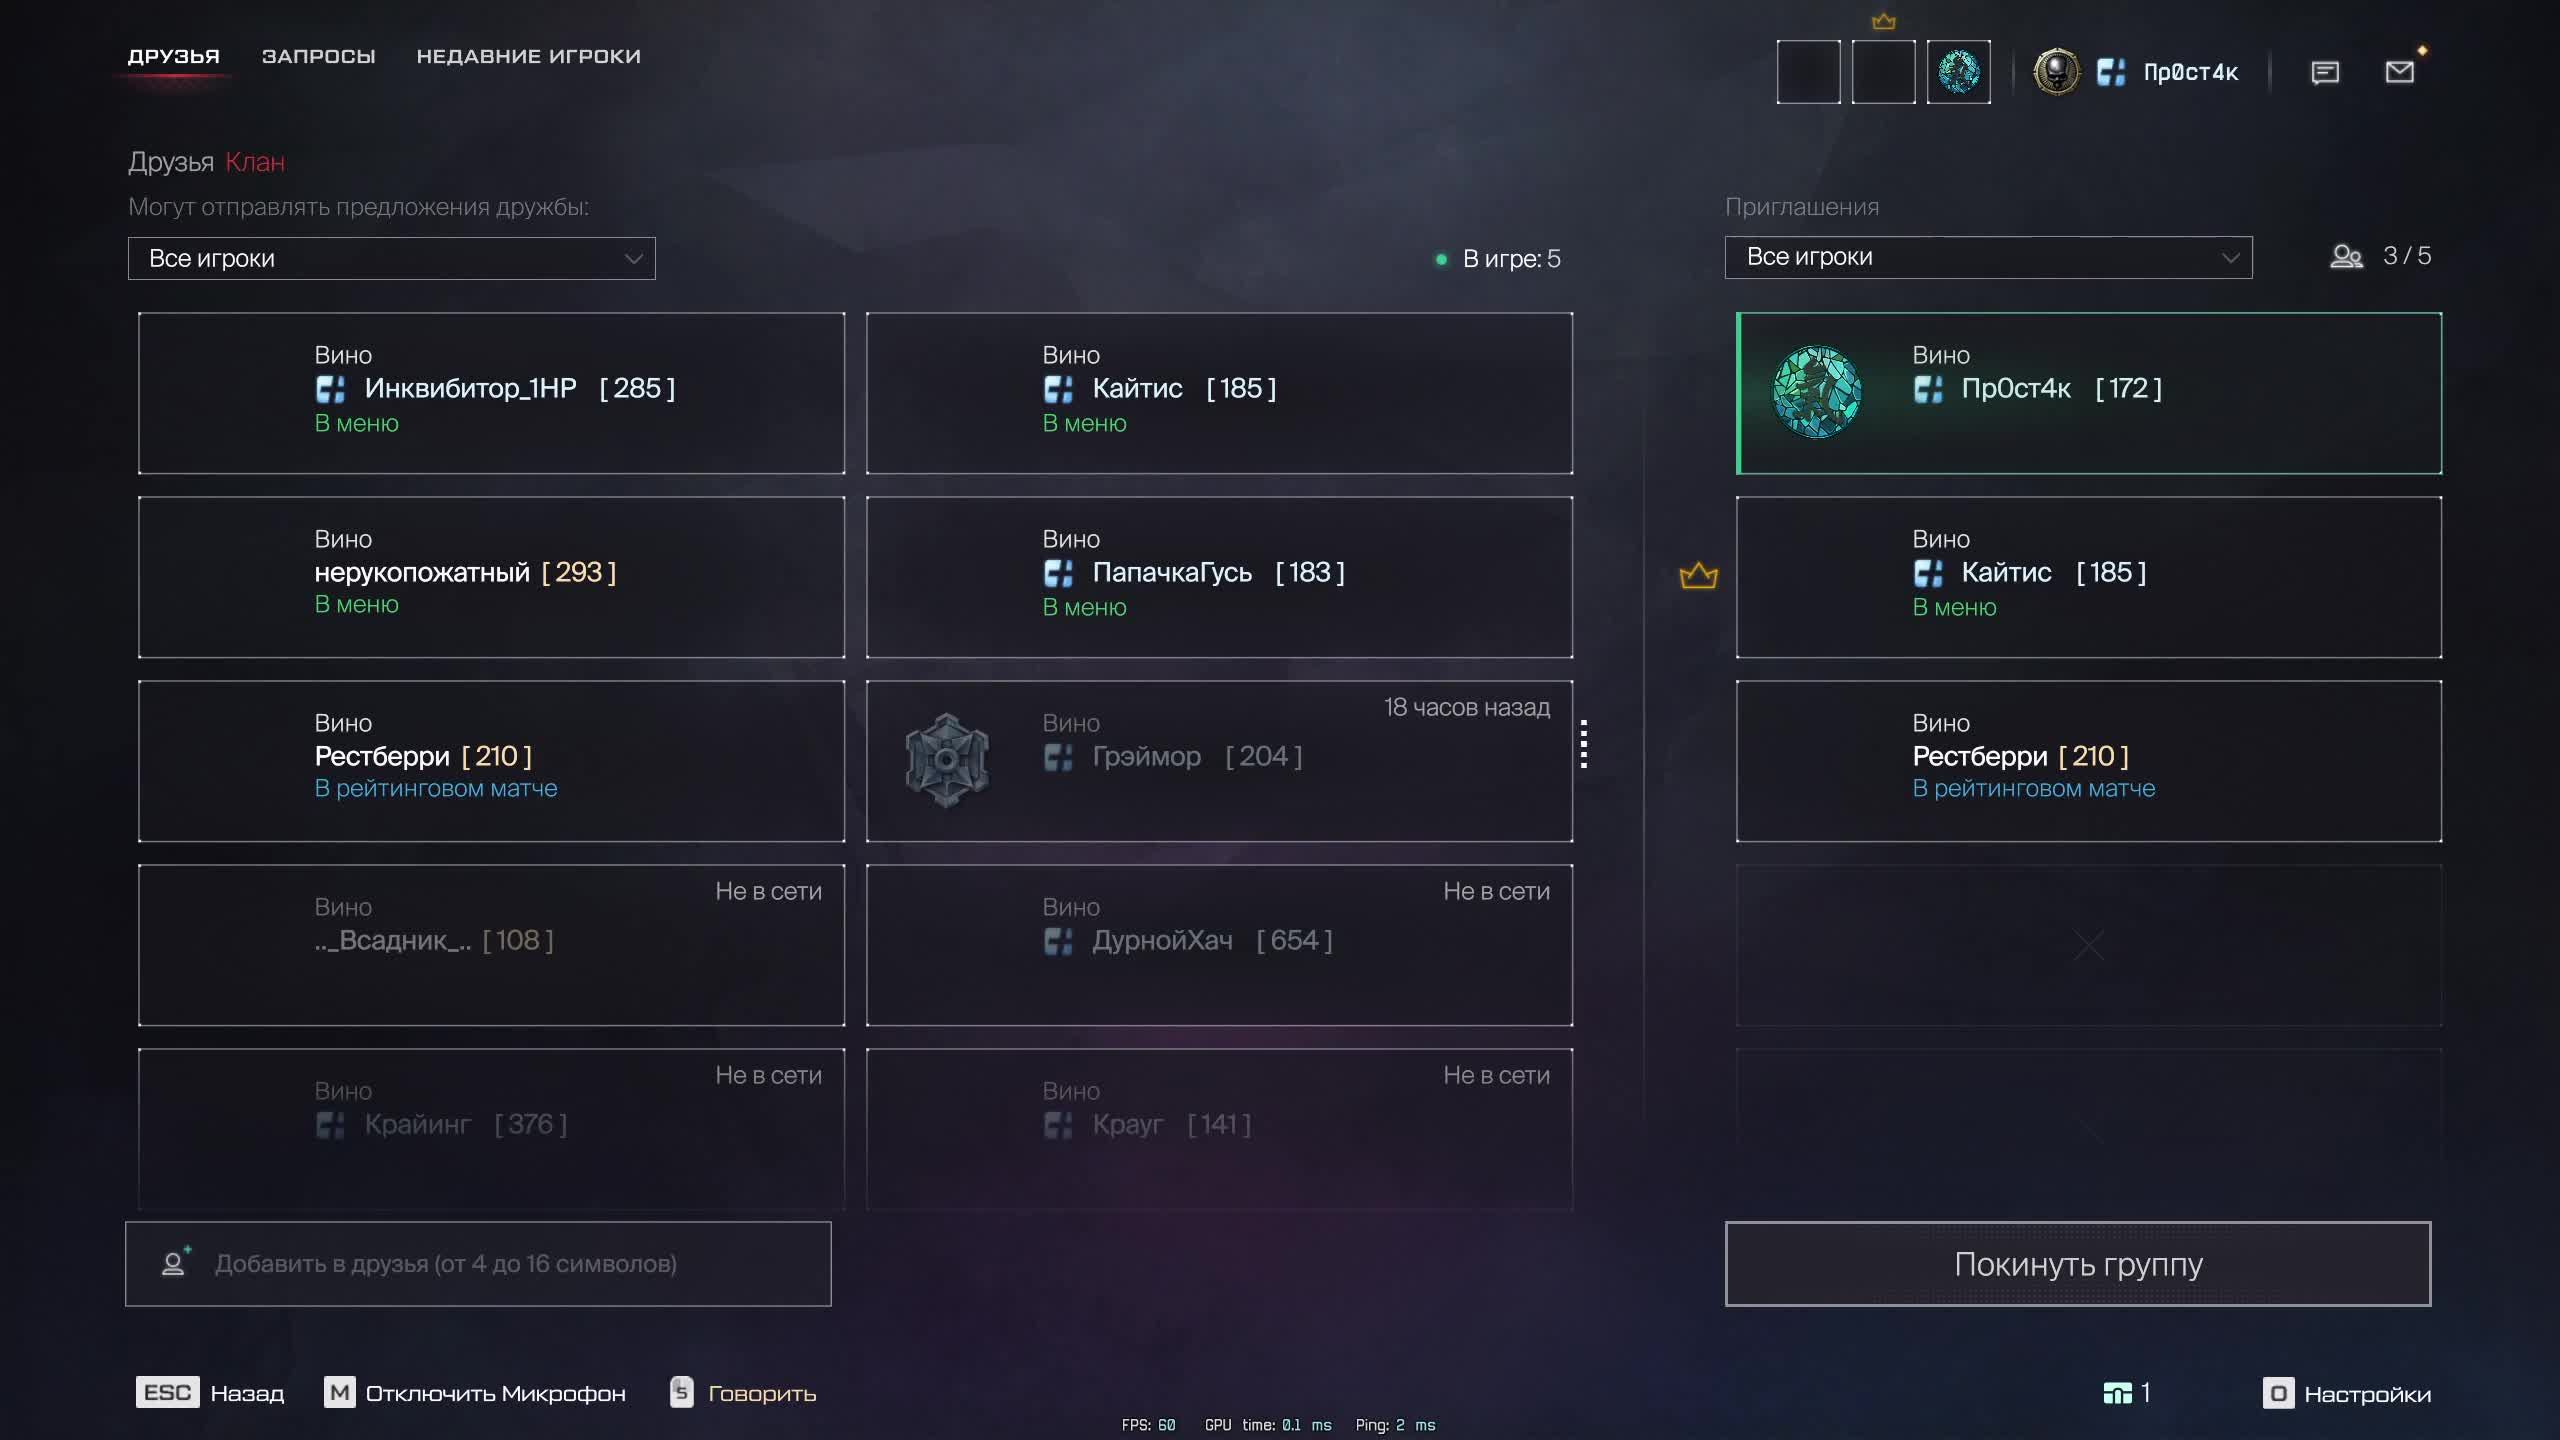Click Грэймор's grey hexagon emblem

(947, 760)
